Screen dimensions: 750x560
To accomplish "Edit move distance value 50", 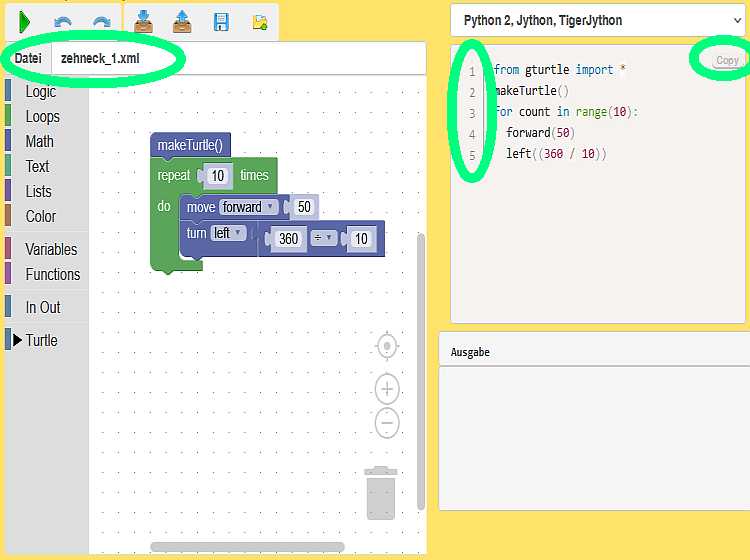I will 304,207.
